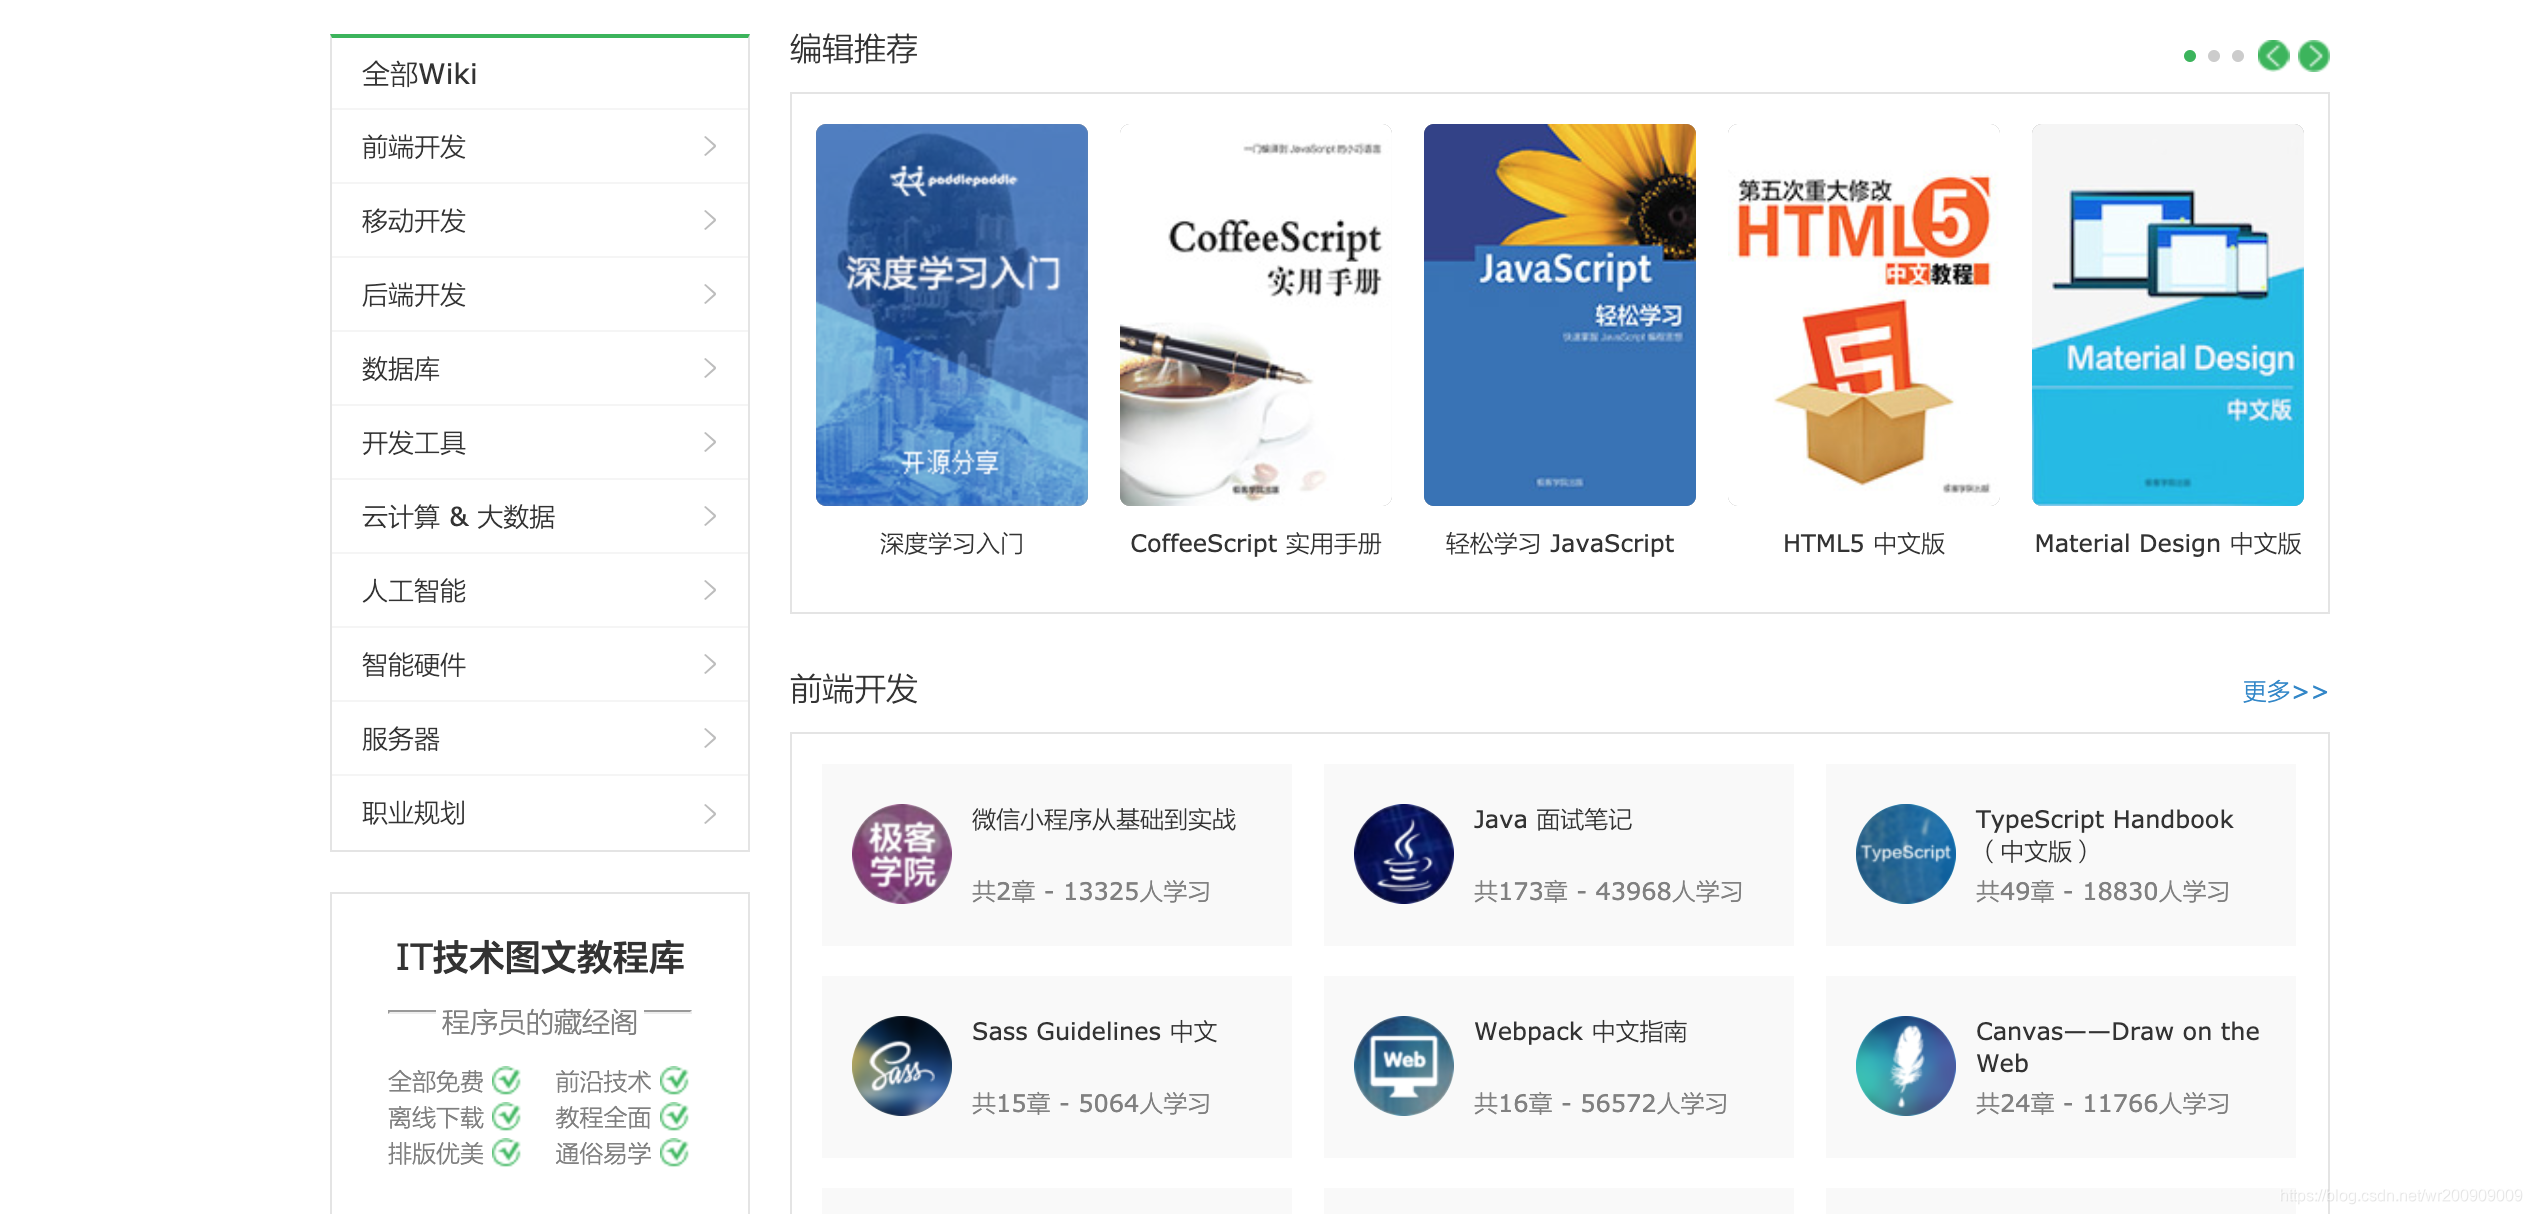Click the checkmark icon beside 通俗易学

coord(675,1152)
